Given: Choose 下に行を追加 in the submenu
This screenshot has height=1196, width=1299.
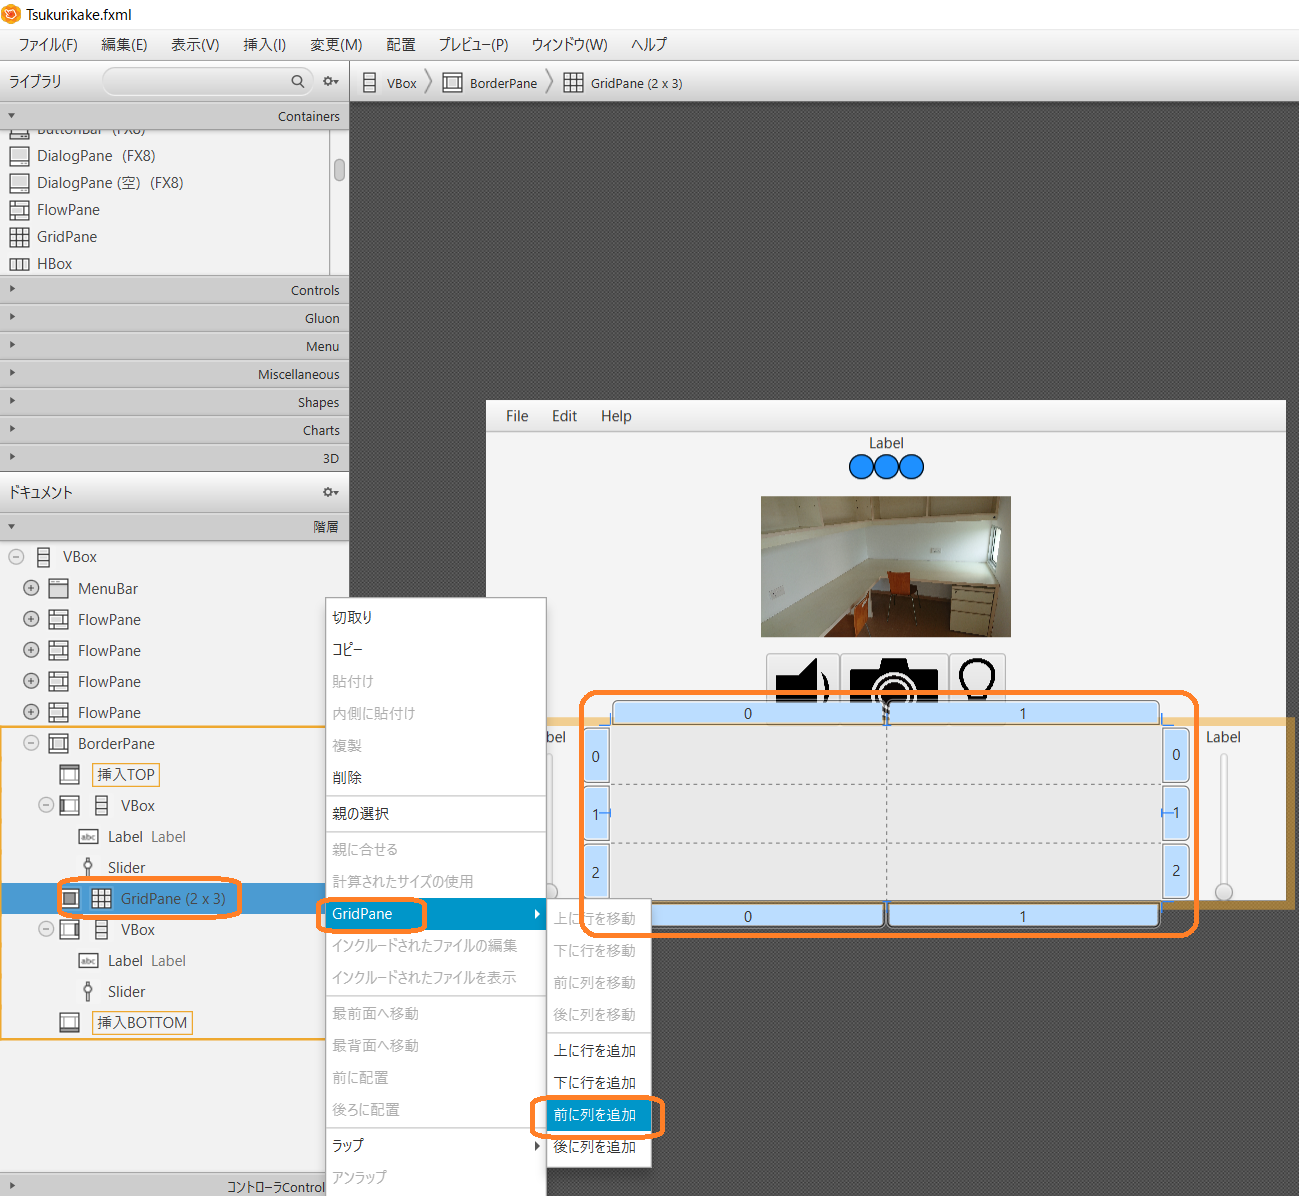Looking at the screenshot, I should point(599,1082).
